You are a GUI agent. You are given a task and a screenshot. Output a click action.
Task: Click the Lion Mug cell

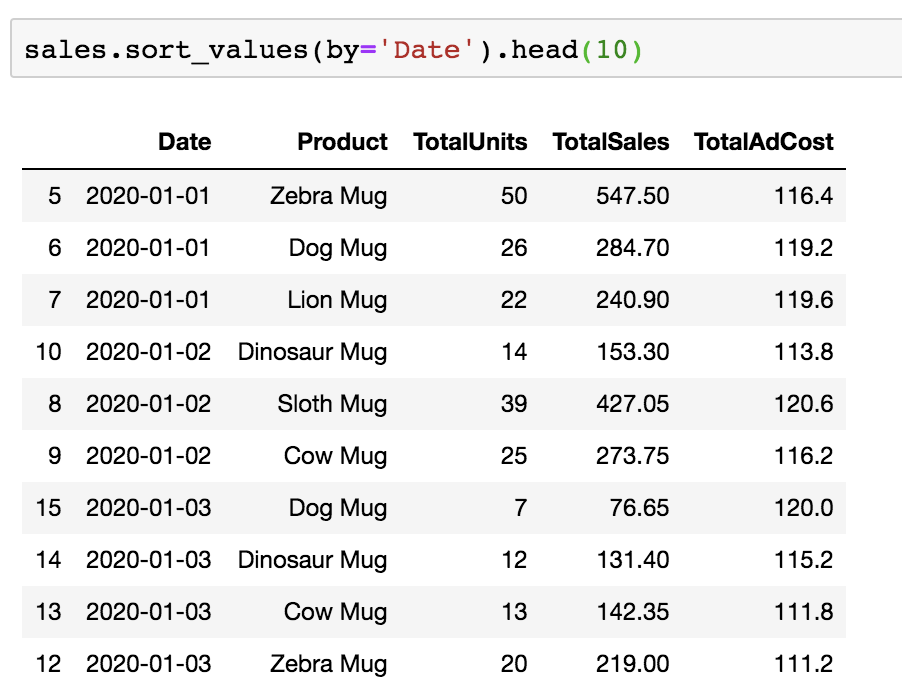pyautogui.click(x=336, y=299)
